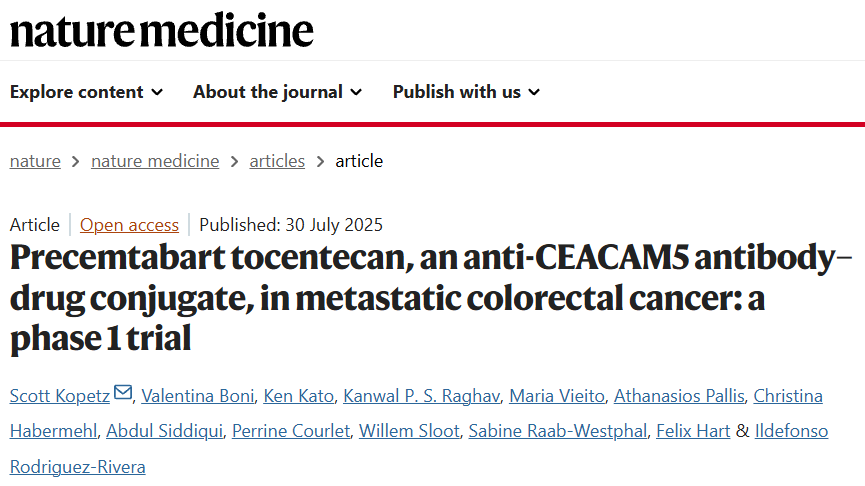This screenshot has width=865, height=486.
Task: Open the About the journal dropdown
Action: 277,92
